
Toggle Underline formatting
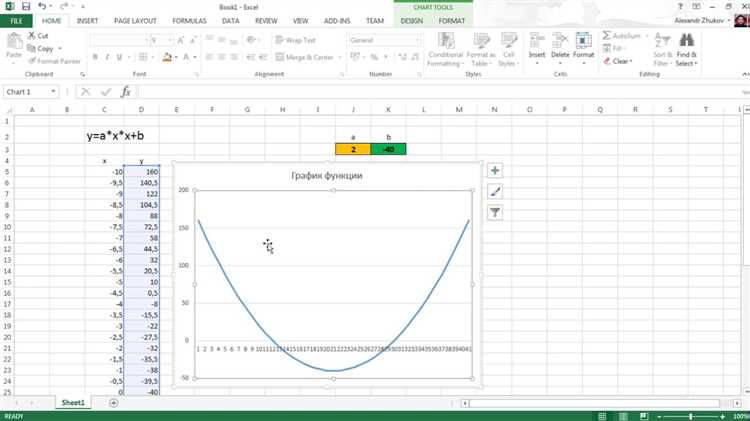pos(119,57)
